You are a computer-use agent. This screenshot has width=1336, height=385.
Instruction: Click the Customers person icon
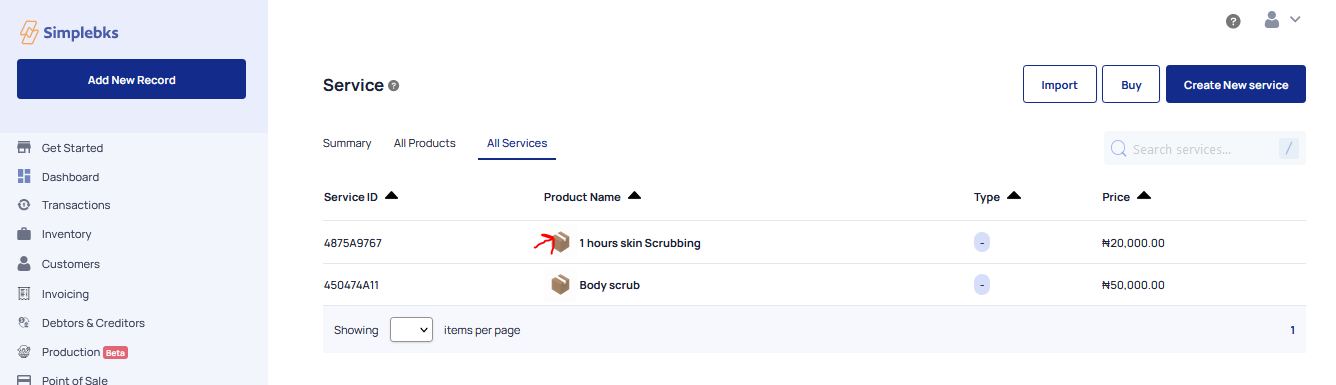(24, 264)
